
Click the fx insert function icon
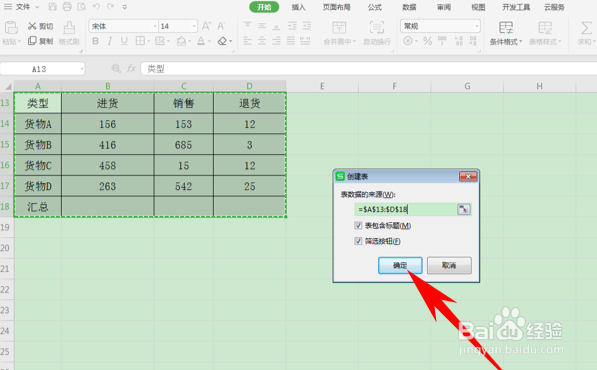click(131, 69)
